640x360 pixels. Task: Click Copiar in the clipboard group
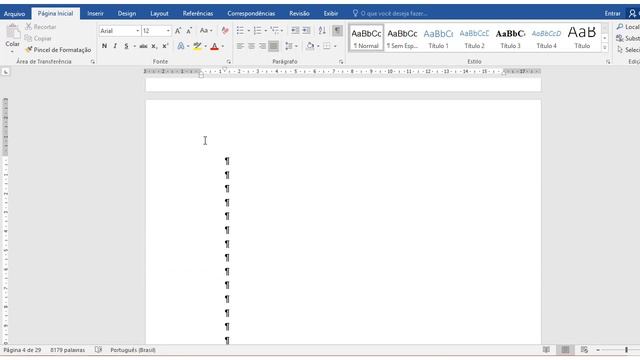[x=38, y=38]
